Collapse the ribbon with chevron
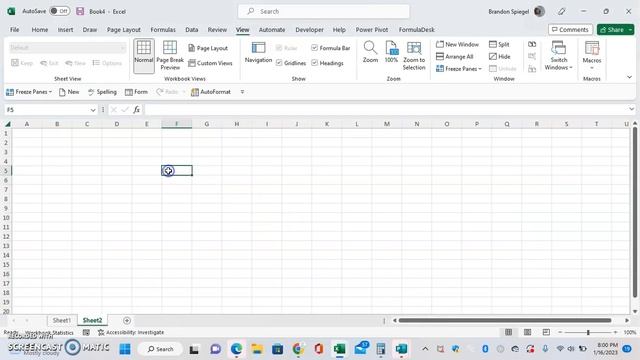The image size is (640, 360). point(629,77)
